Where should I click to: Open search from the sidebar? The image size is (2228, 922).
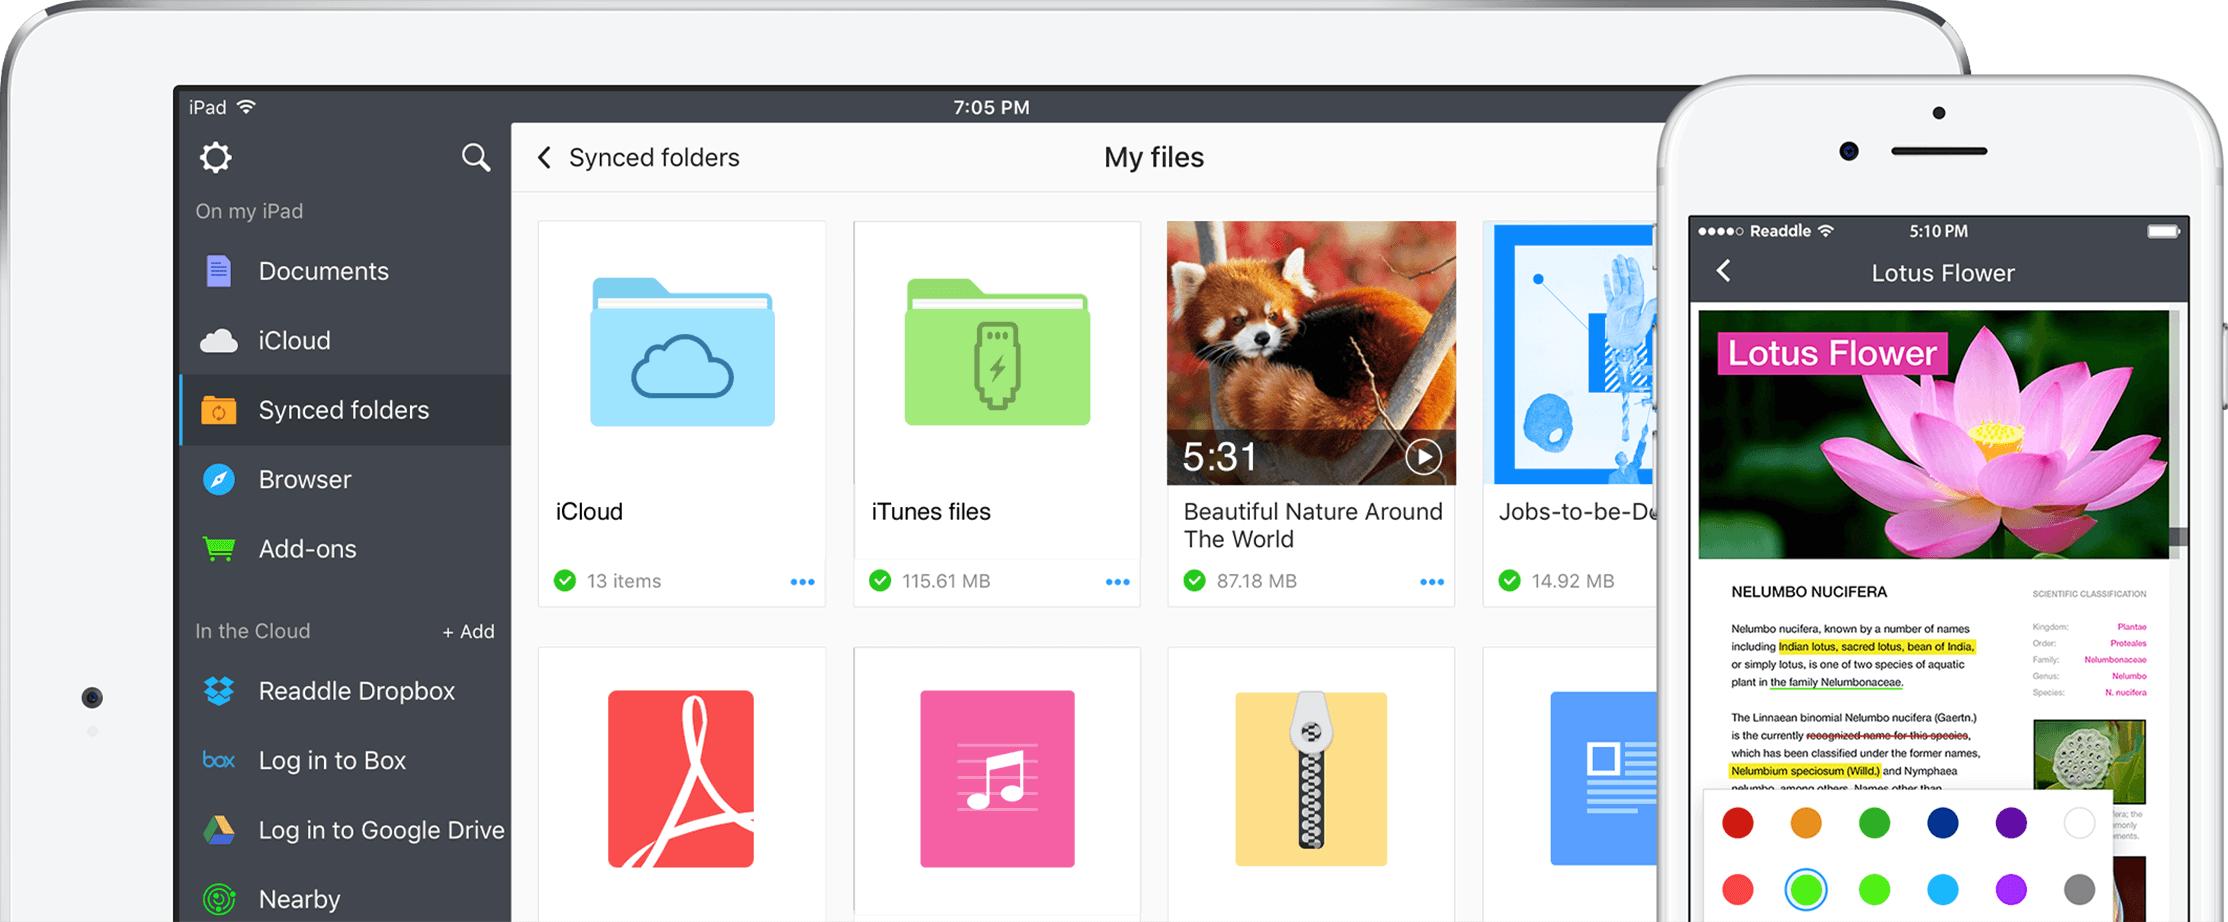[476, 157]
